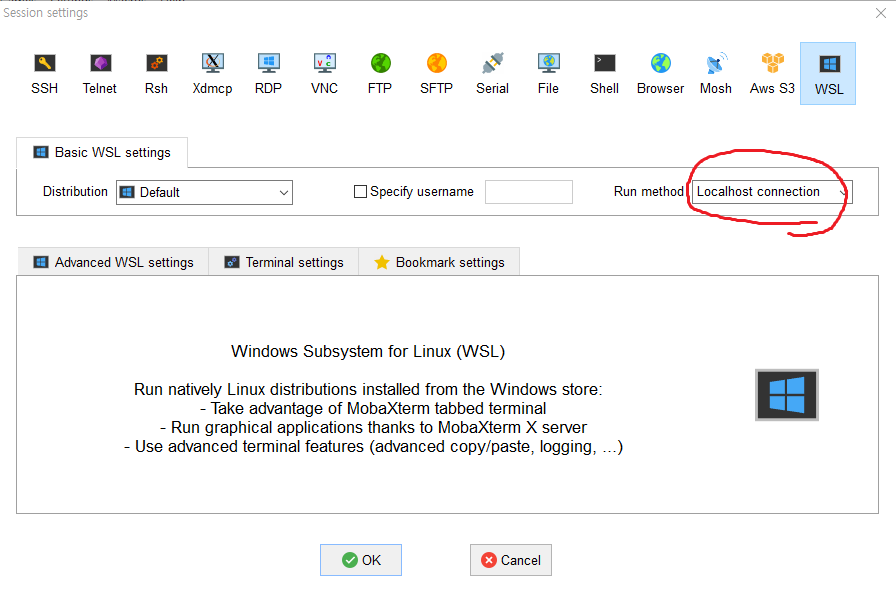Screen dimensions: 896x603
Task: Select the Shell session icon
Action: click(604, 74)
